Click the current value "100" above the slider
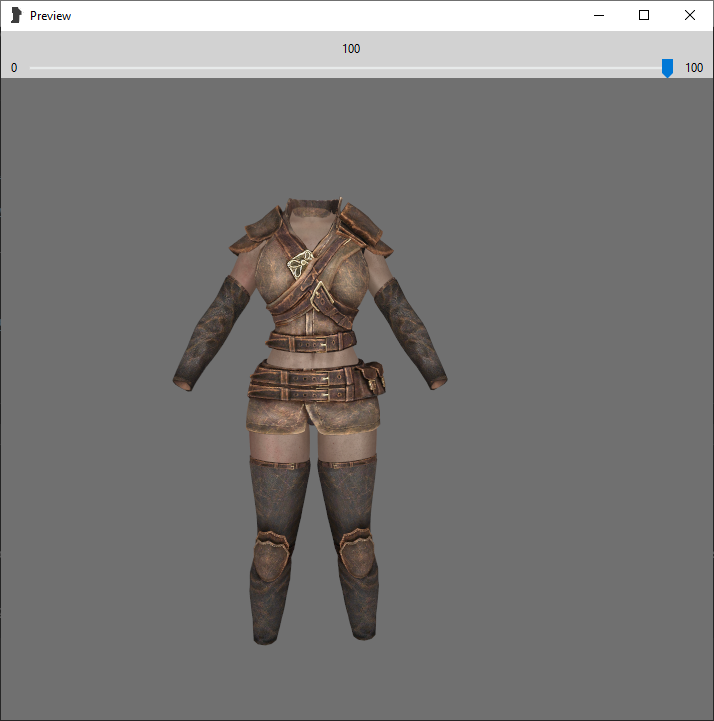This screenshot has width=714, height=721. [351, 49]
